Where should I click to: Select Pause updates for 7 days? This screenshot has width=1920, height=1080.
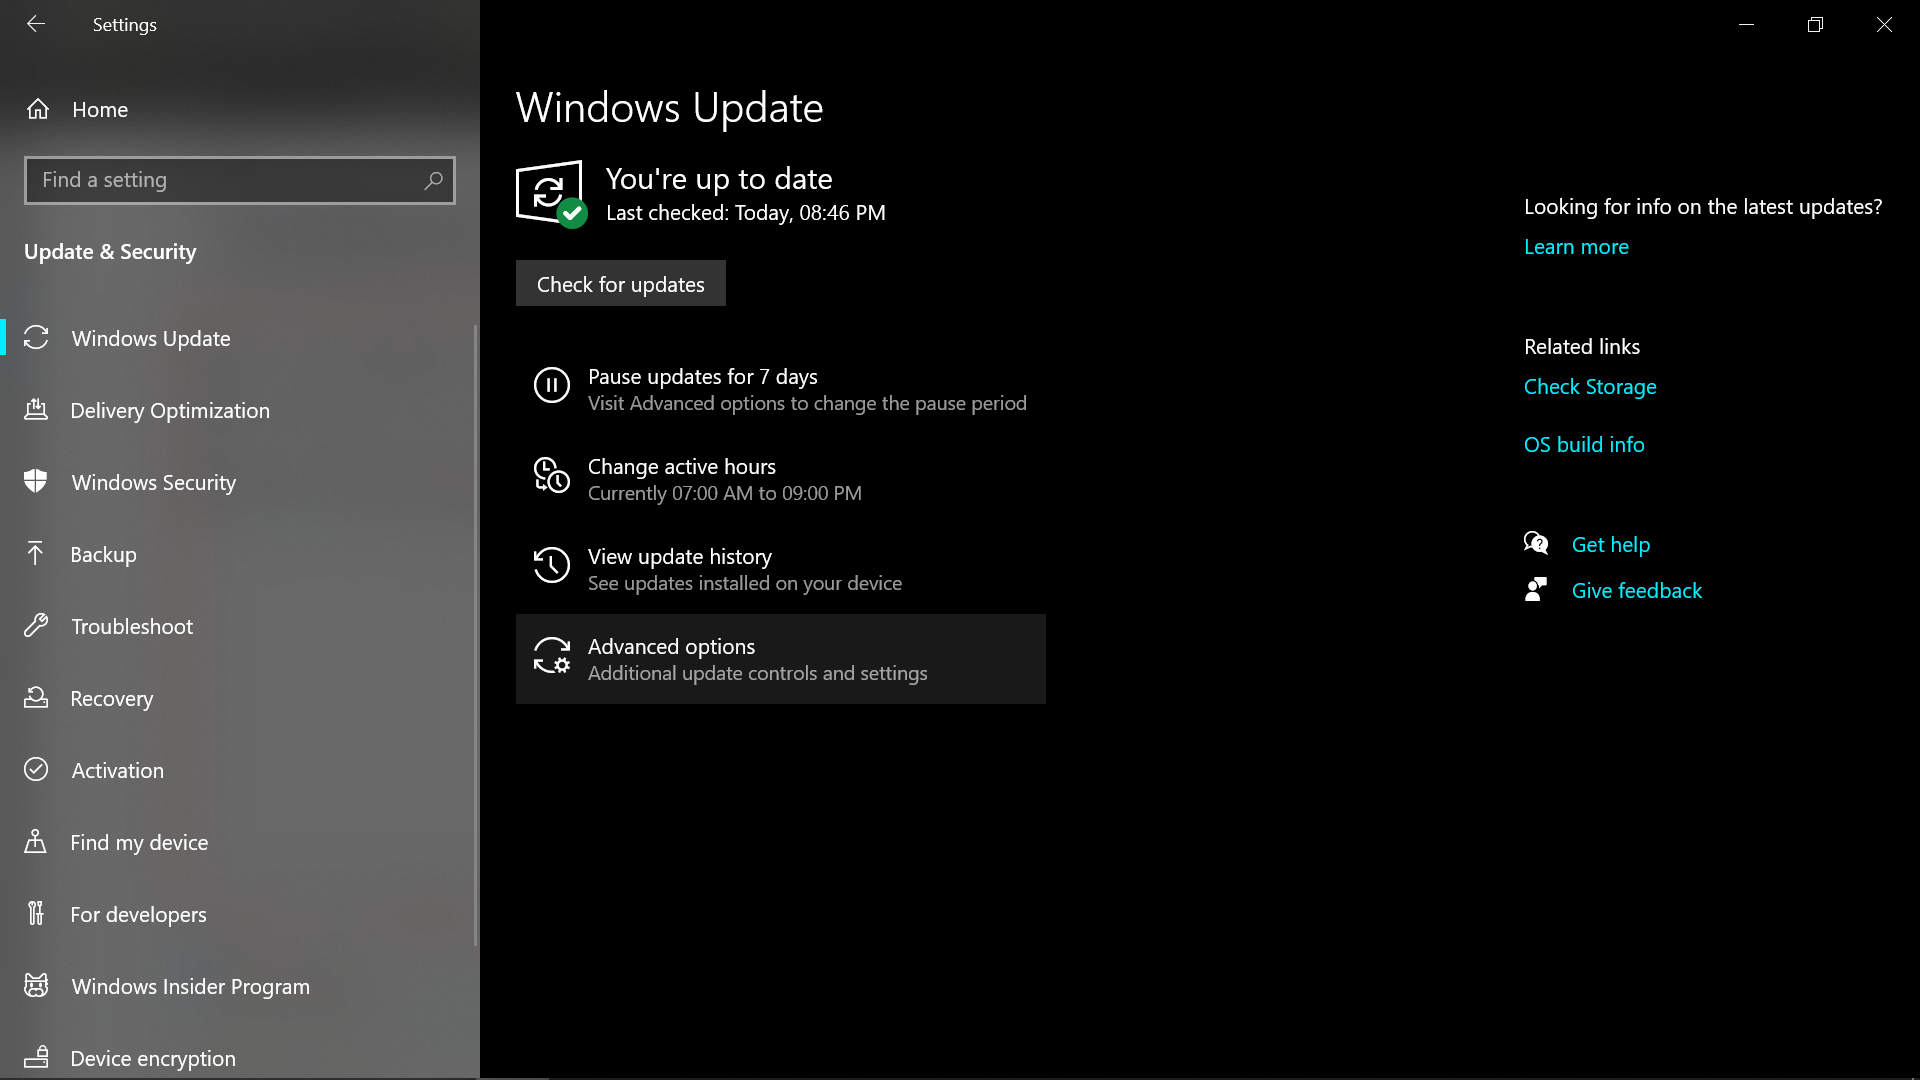pyautogui.click(x=781, y=389)
